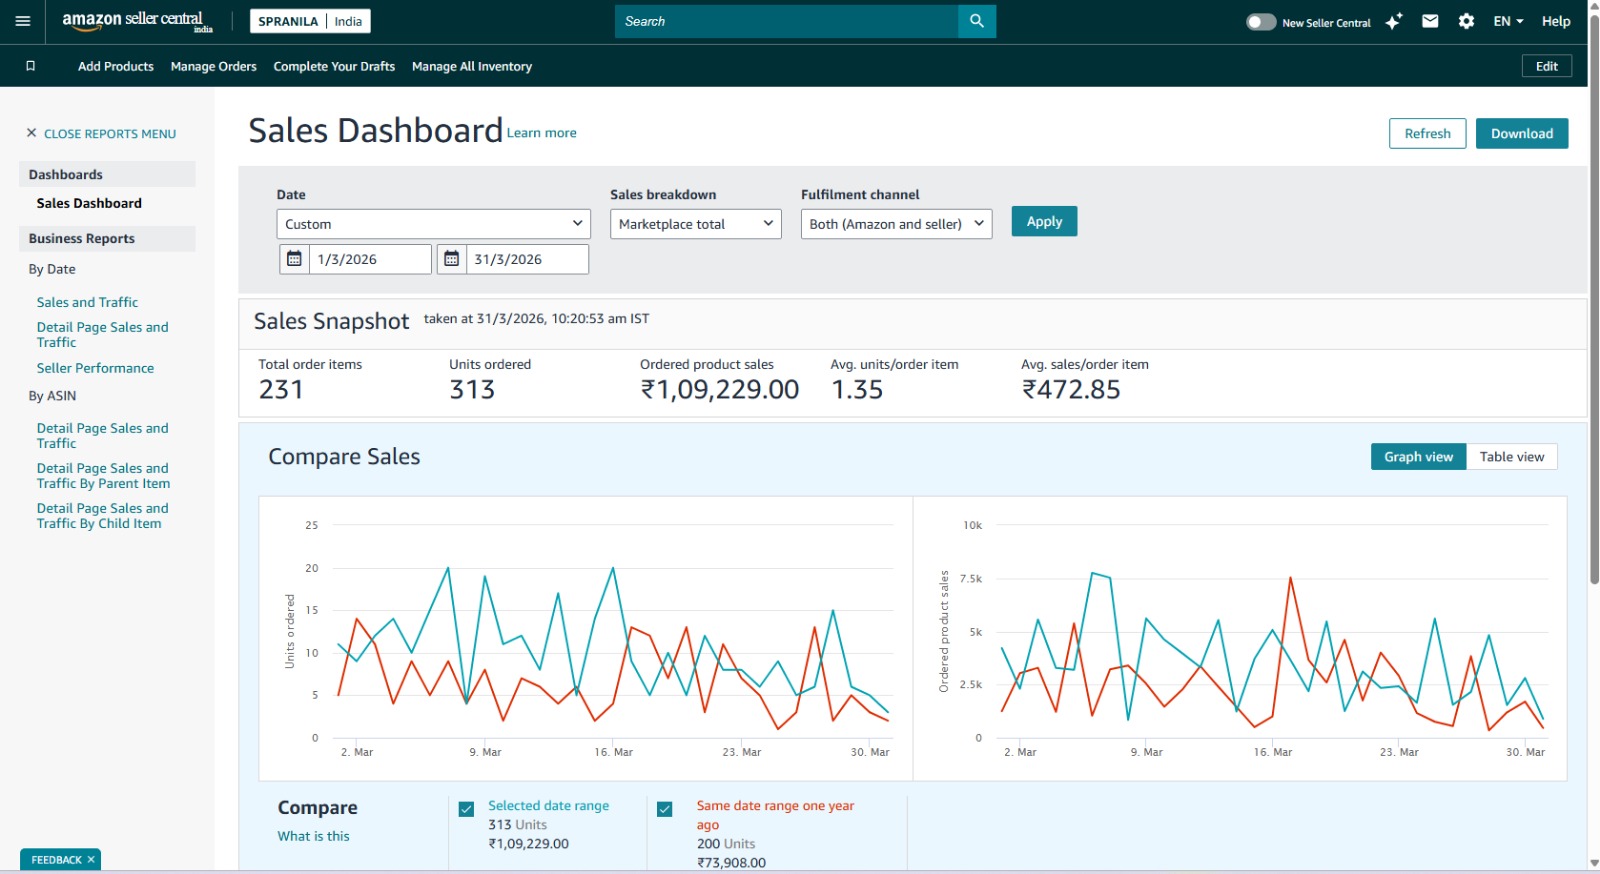Open the start date calendar icon
1600x874 pixels.
(x=294, y=259)
